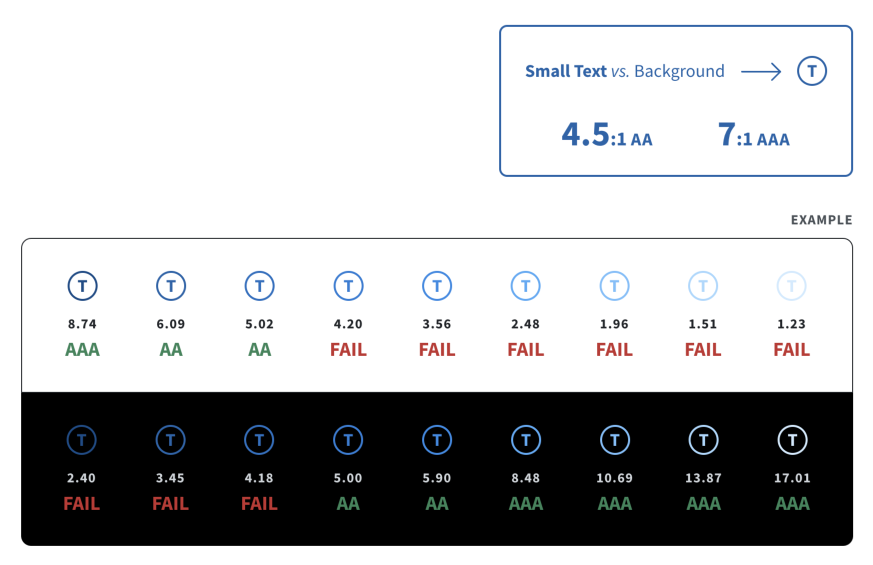Click the EXAMPLE heading label
873x565 pixels.
pos(822,220)
